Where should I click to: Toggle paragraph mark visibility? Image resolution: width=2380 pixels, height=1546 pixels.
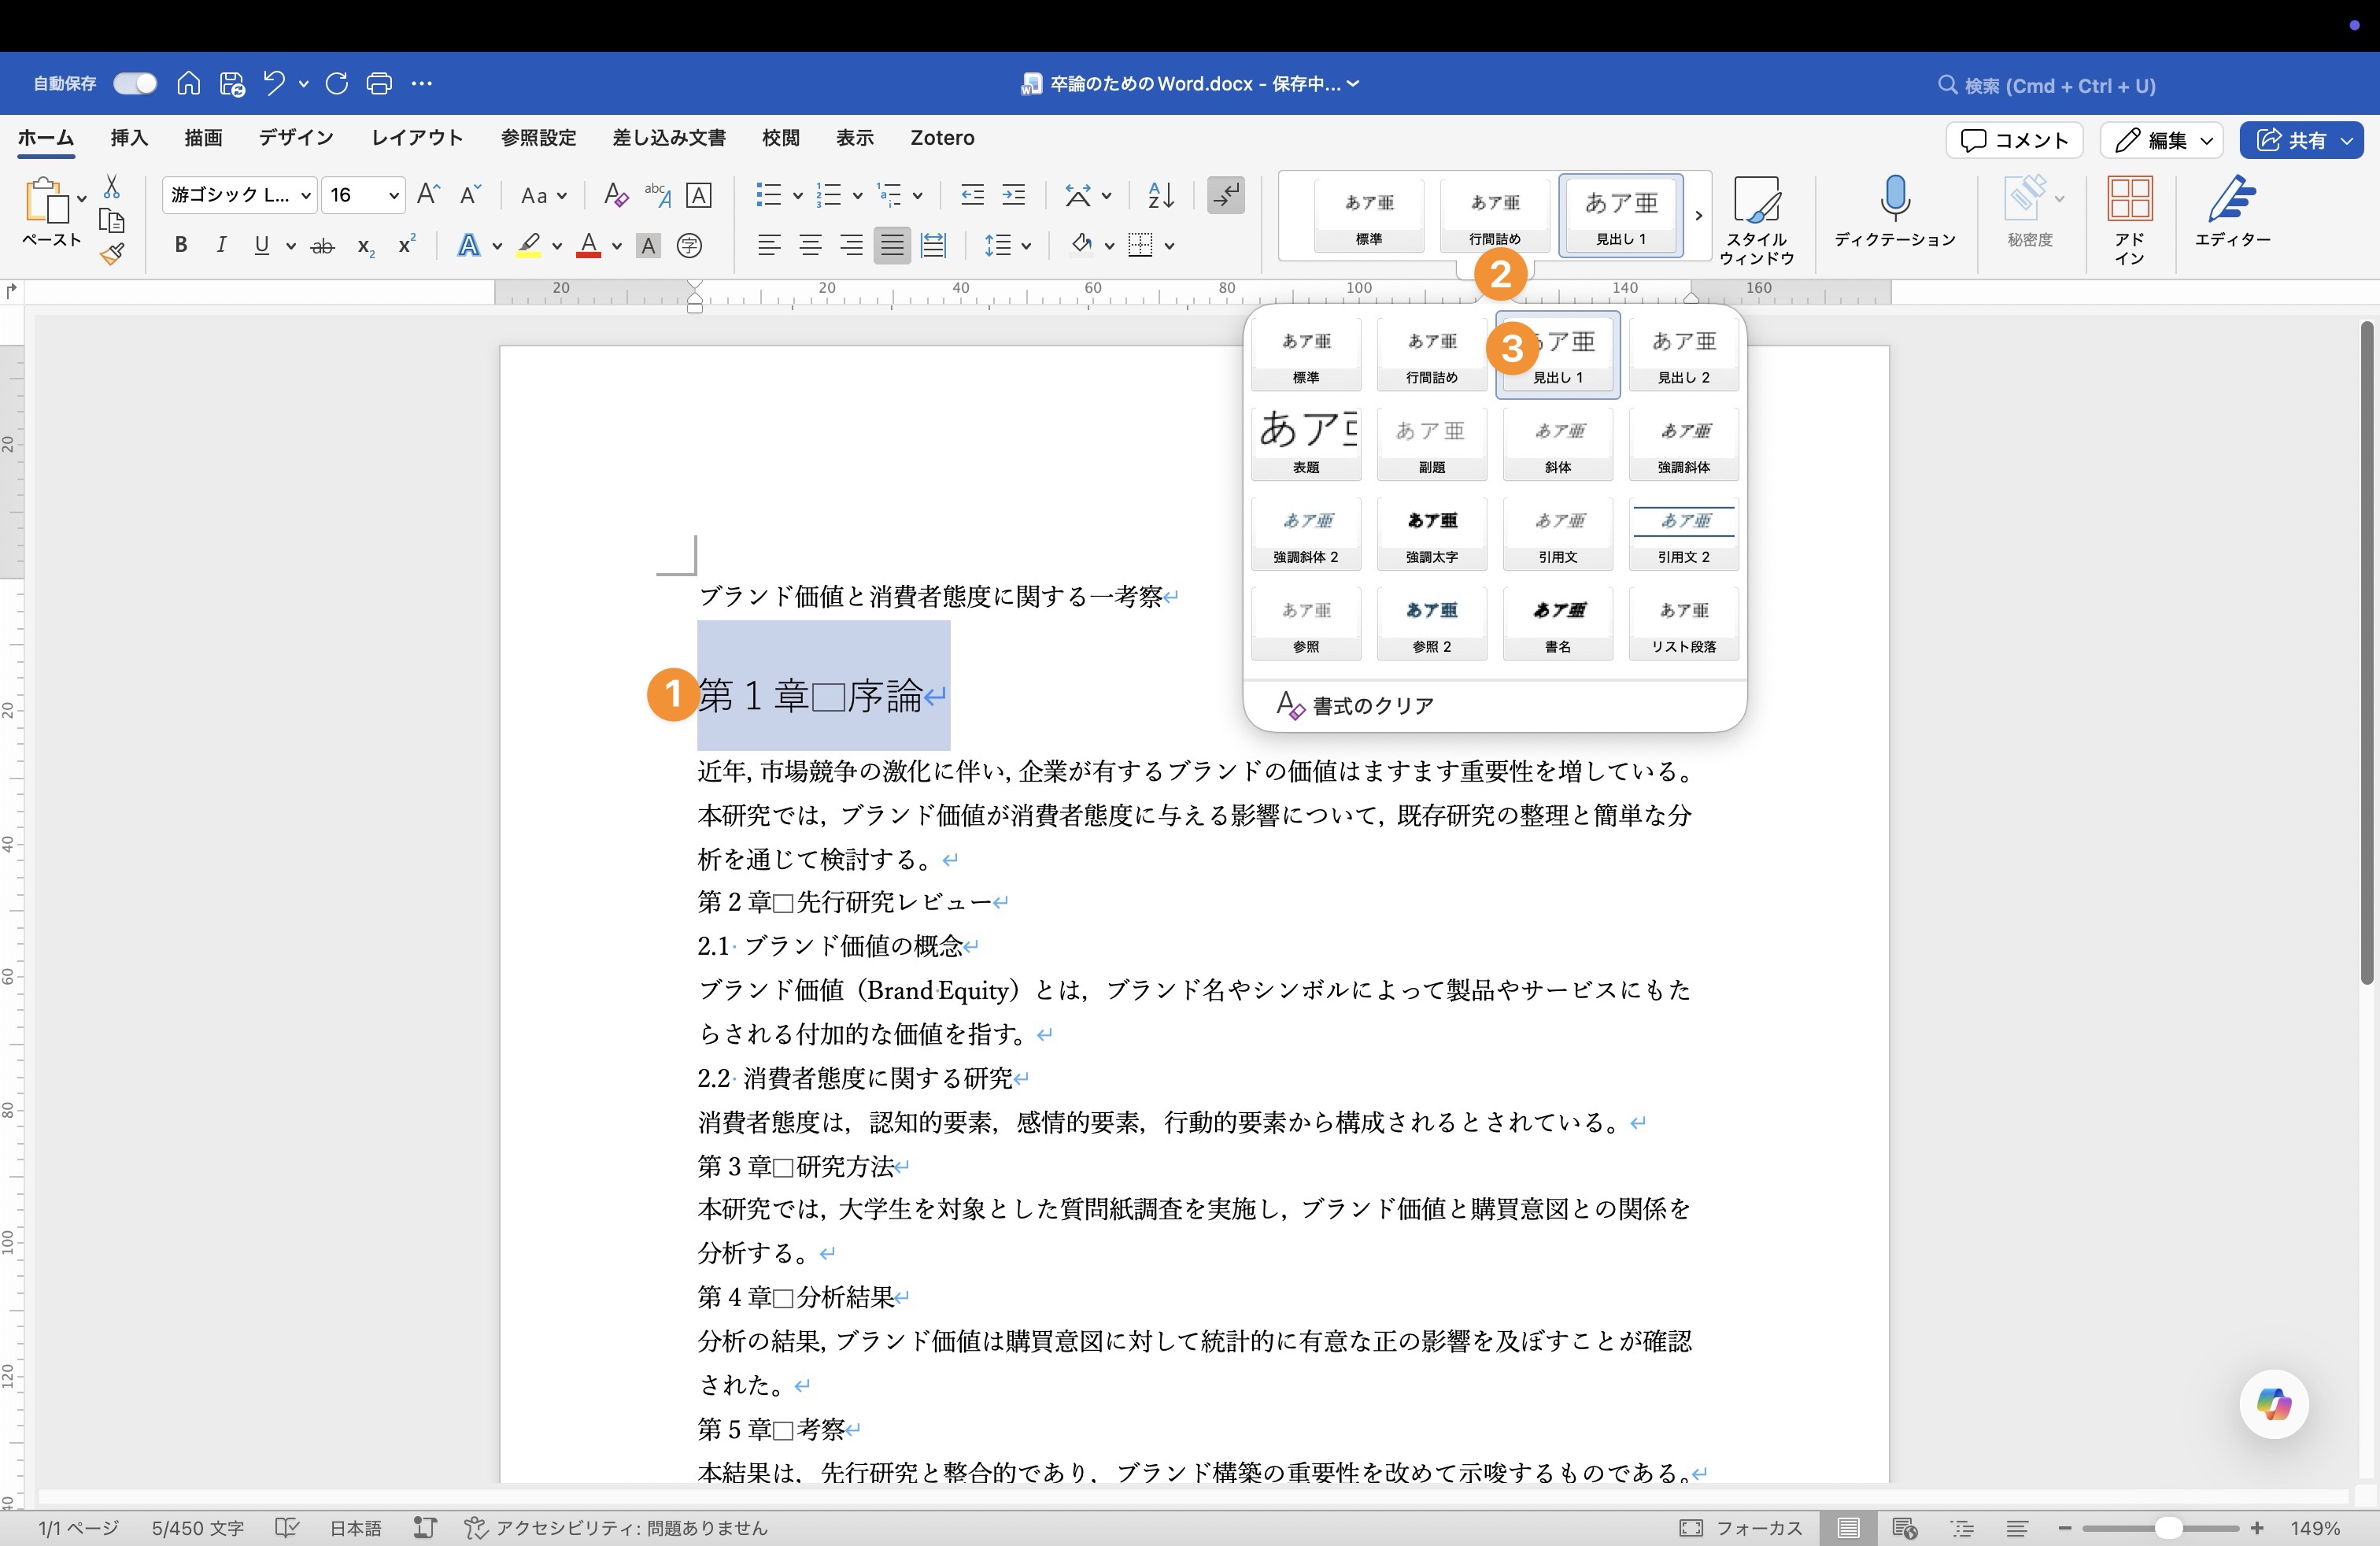(1226, 196)
